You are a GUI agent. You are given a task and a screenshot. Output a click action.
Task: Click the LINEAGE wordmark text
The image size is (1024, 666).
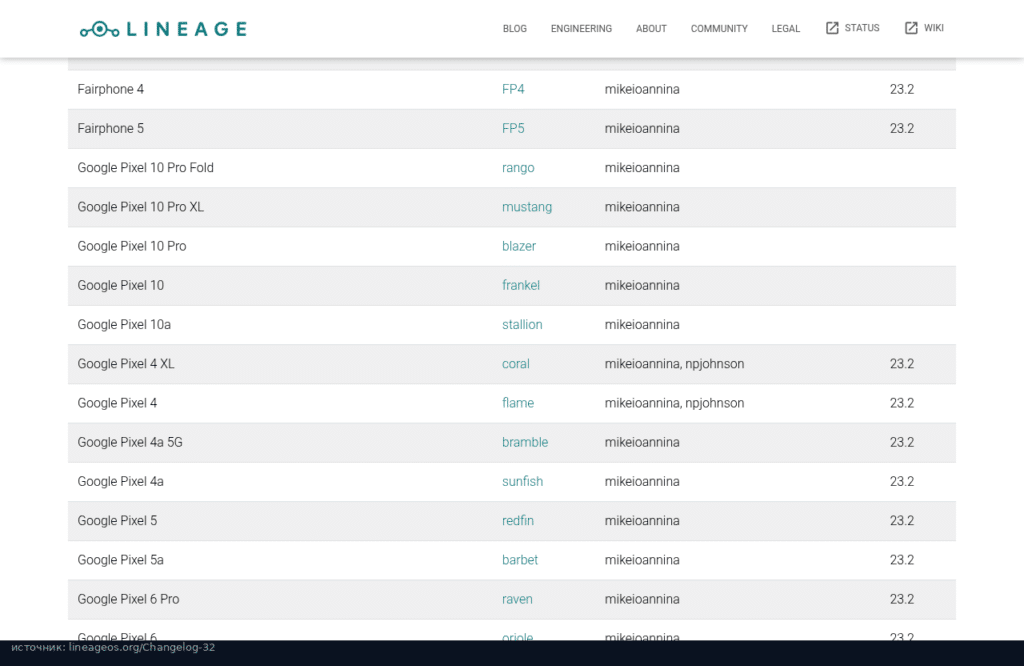click(187, 29)
